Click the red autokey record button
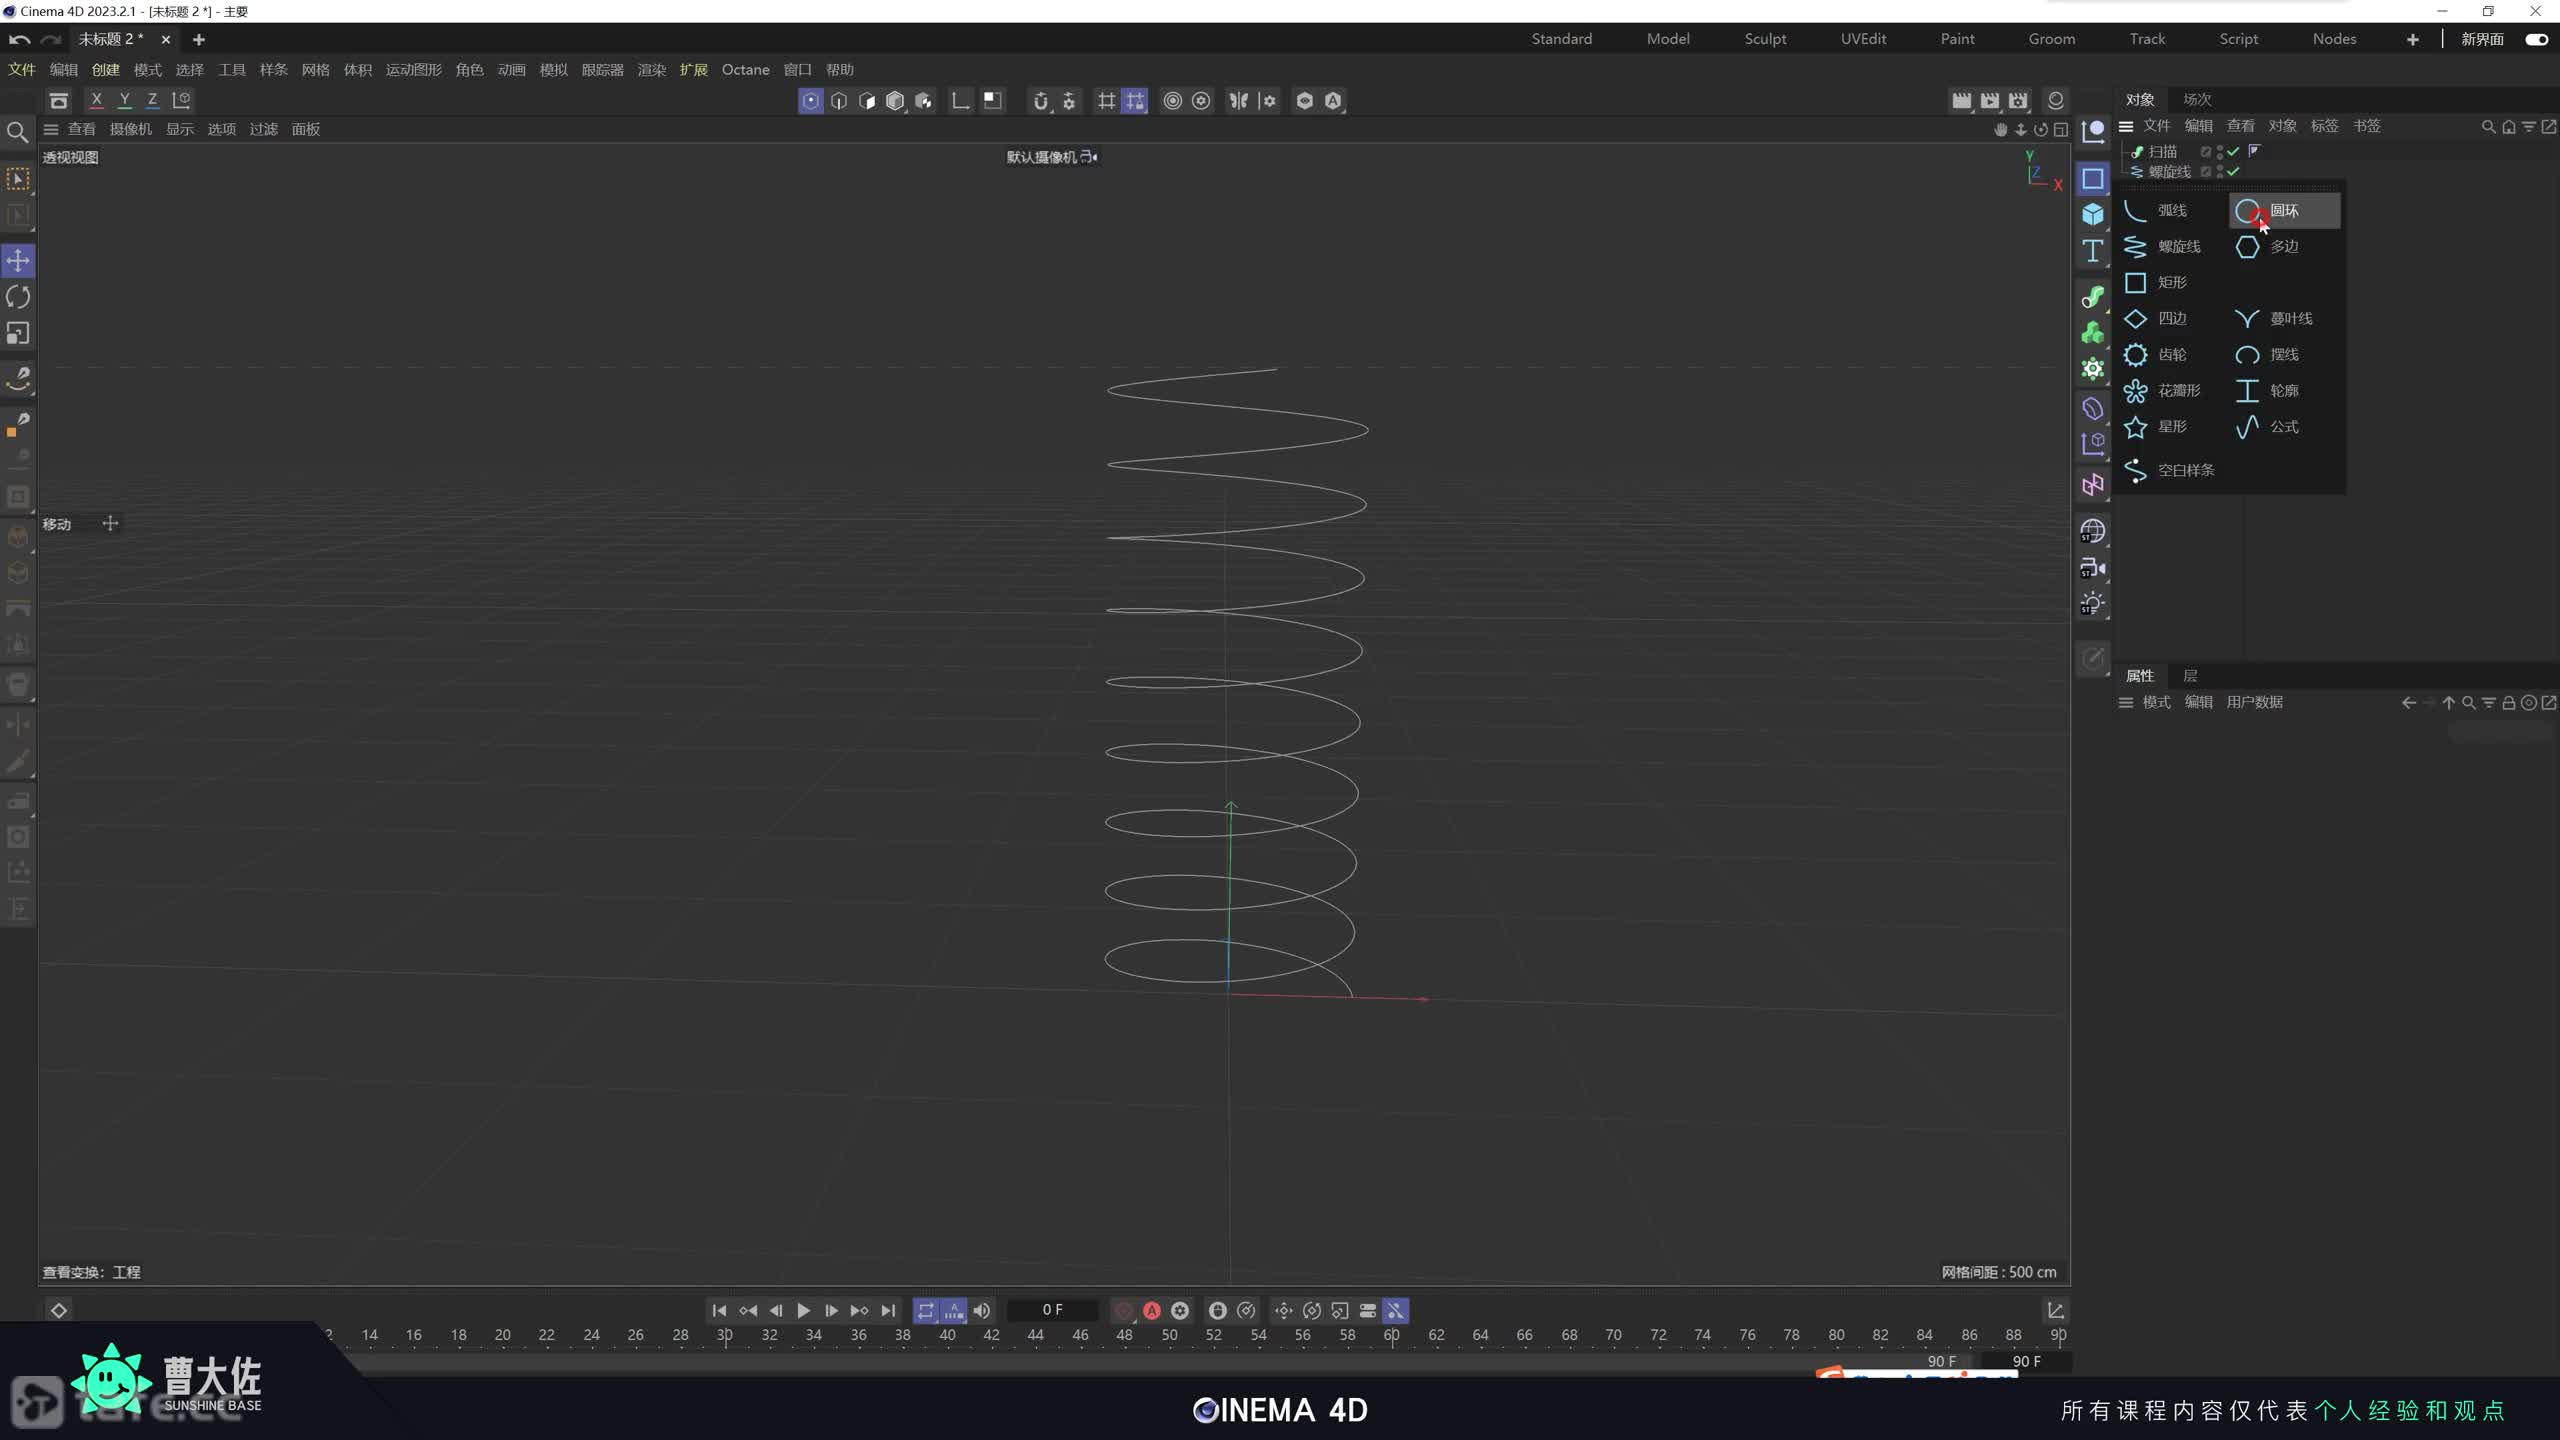 [x=1151, y=1310]
